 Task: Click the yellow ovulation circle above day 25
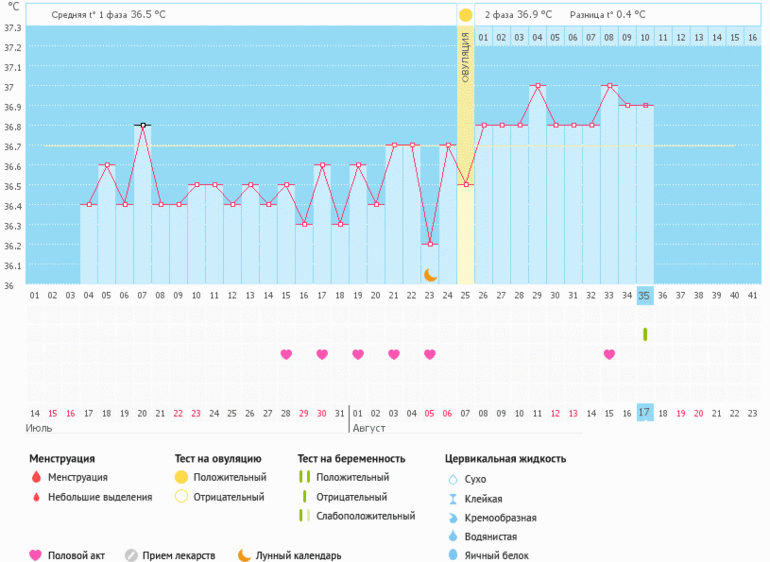click(465, 15)
